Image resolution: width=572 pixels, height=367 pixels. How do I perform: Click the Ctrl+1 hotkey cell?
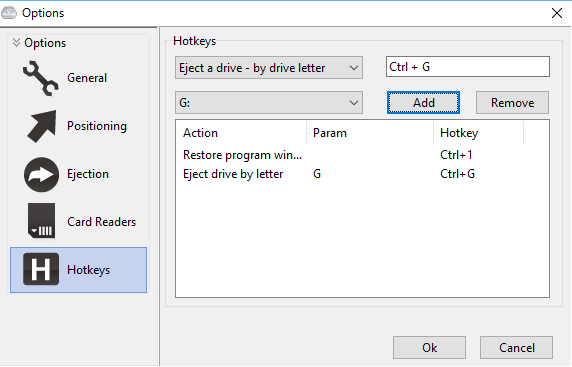[456, 155]
